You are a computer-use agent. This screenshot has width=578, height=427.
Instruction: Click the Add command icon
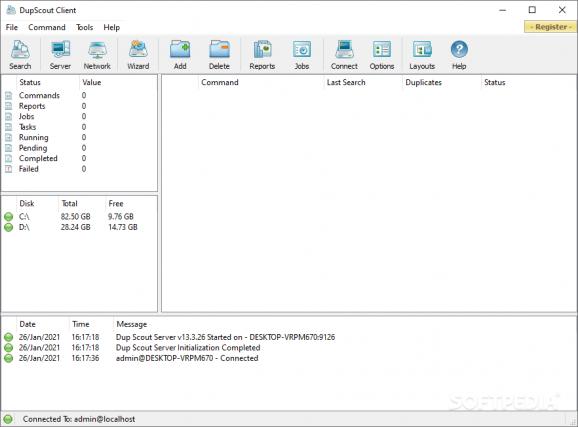tap(180, 55)
